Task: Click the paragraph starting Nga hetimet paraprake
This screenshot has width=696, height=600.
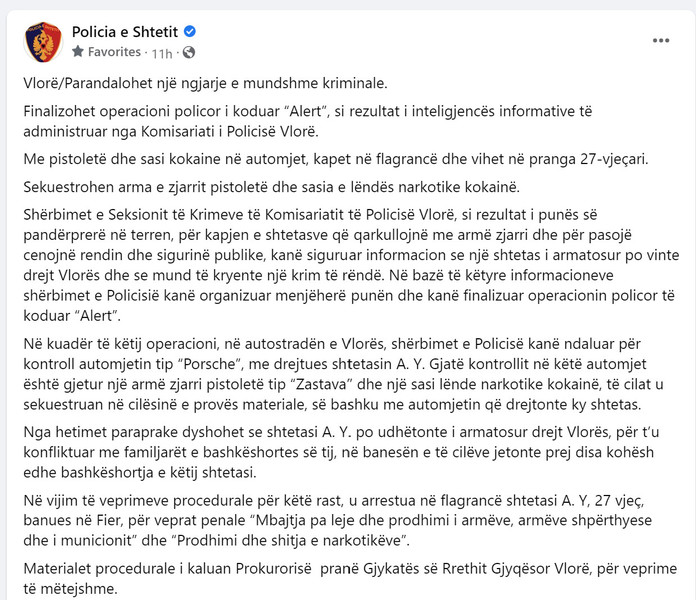Action: pos(341,452)
